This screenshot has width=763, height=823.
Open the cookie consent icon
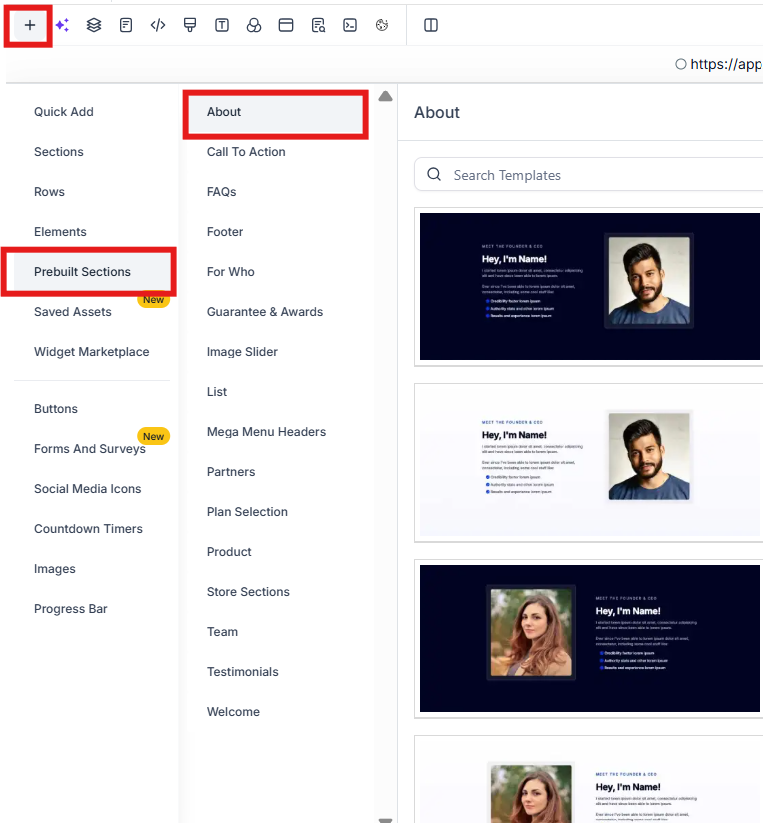[382, 25]
